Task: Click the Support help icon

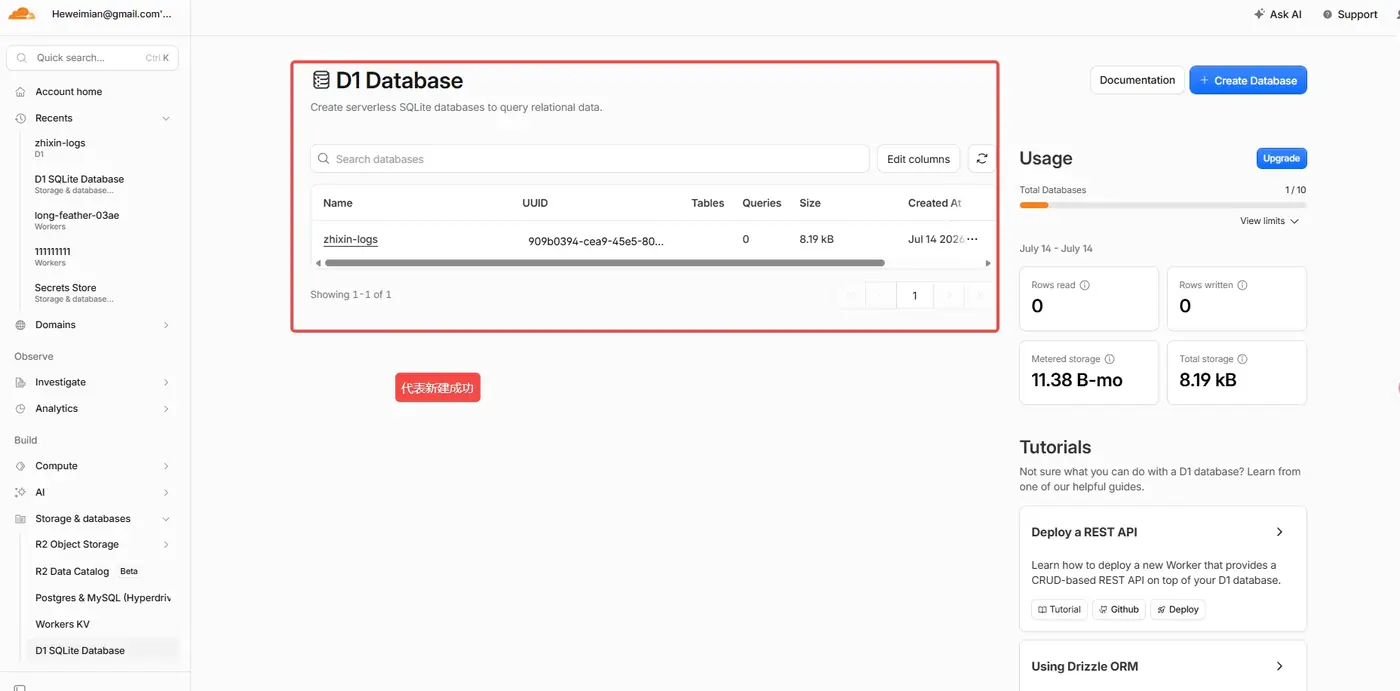Action: coord(1327,15)
